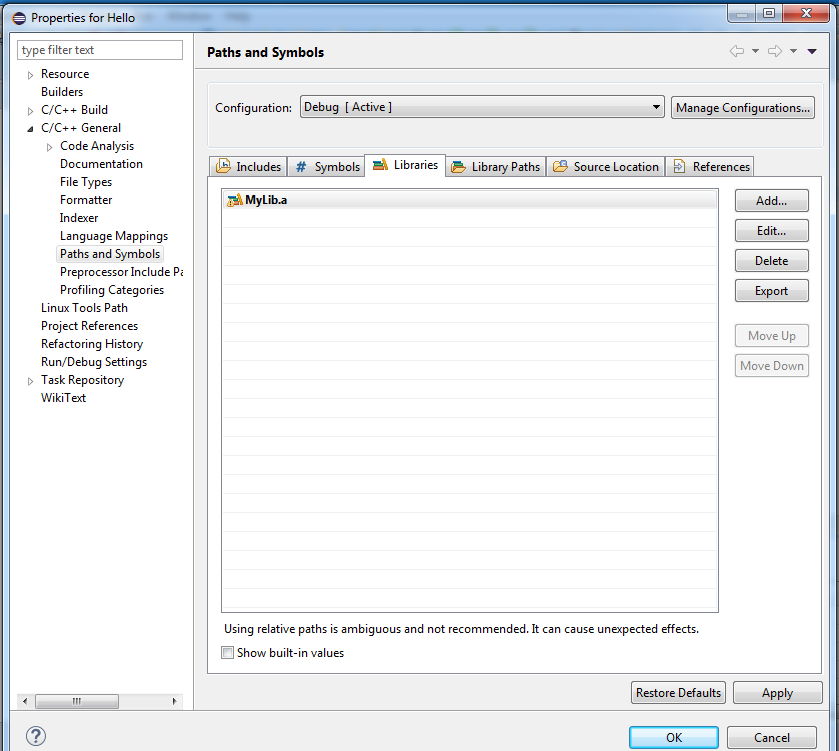Click in the type filter text field
This screenshot has width=839, height=751.
click(x=100, y=50)
